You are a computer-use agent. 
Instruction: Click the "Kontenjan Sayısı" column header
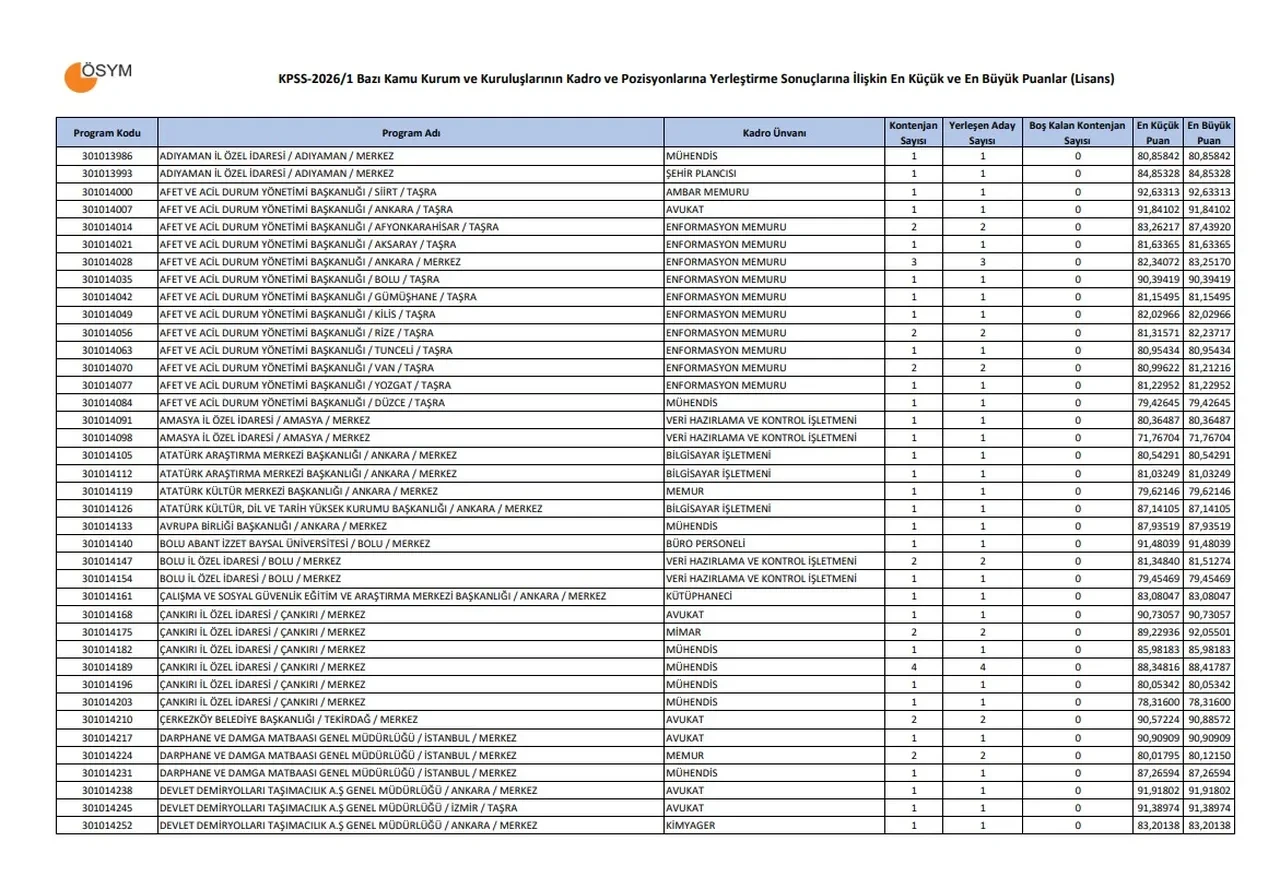pyautogui.click(x=913, y=133)
